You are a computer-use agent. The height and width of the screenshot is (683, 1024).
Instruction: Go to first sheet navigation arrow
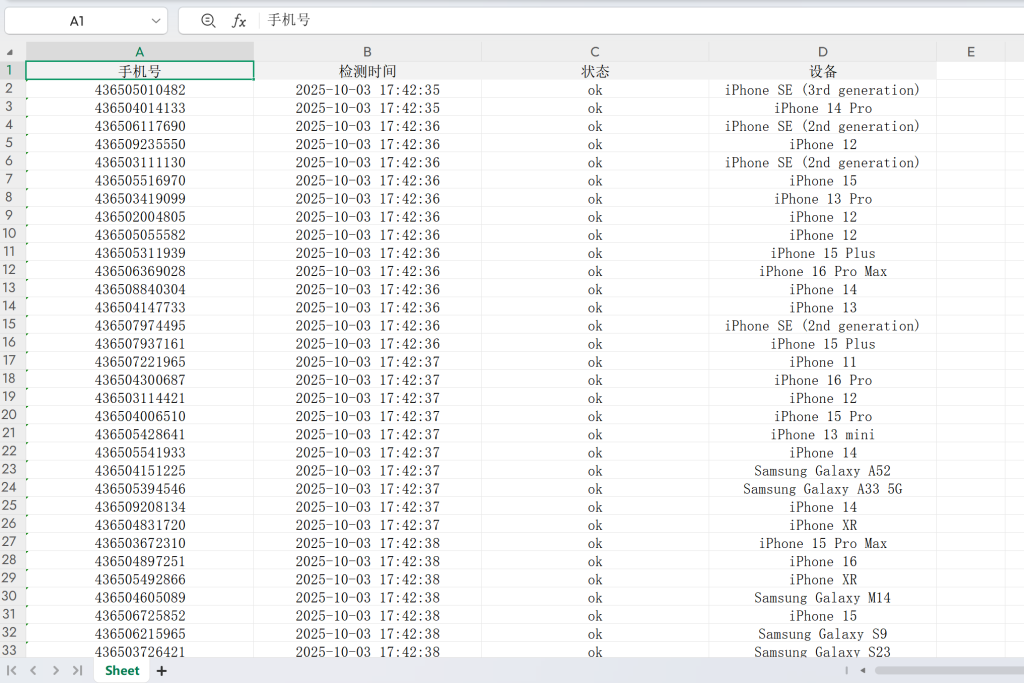click(x=11, y=671)
